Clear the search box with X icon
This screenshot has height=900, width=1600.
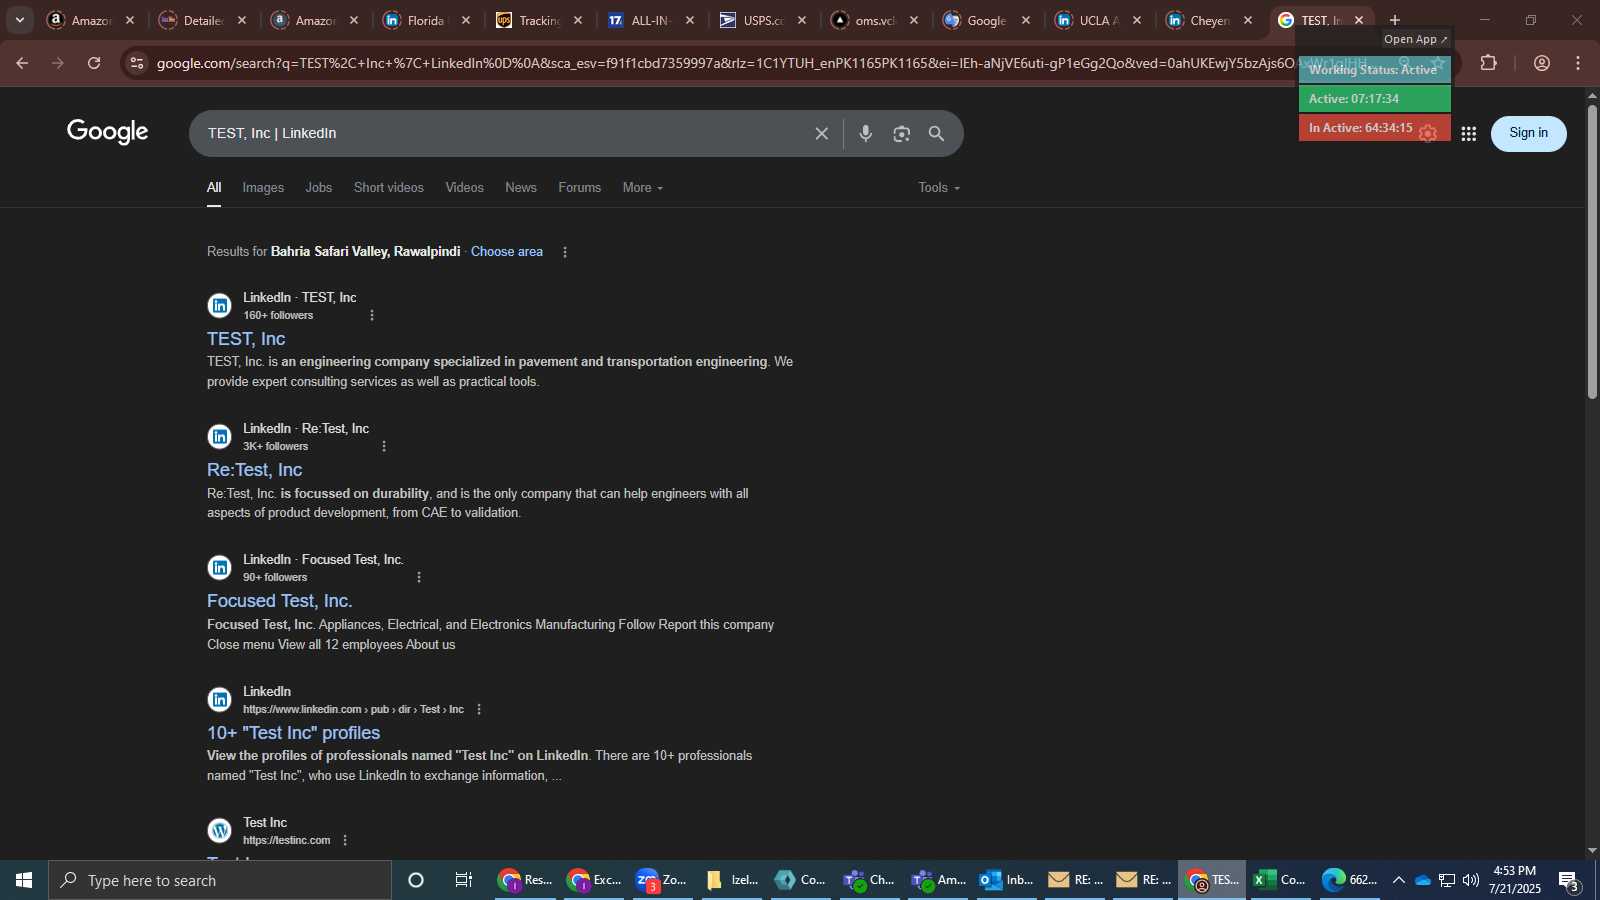[821, 134]
